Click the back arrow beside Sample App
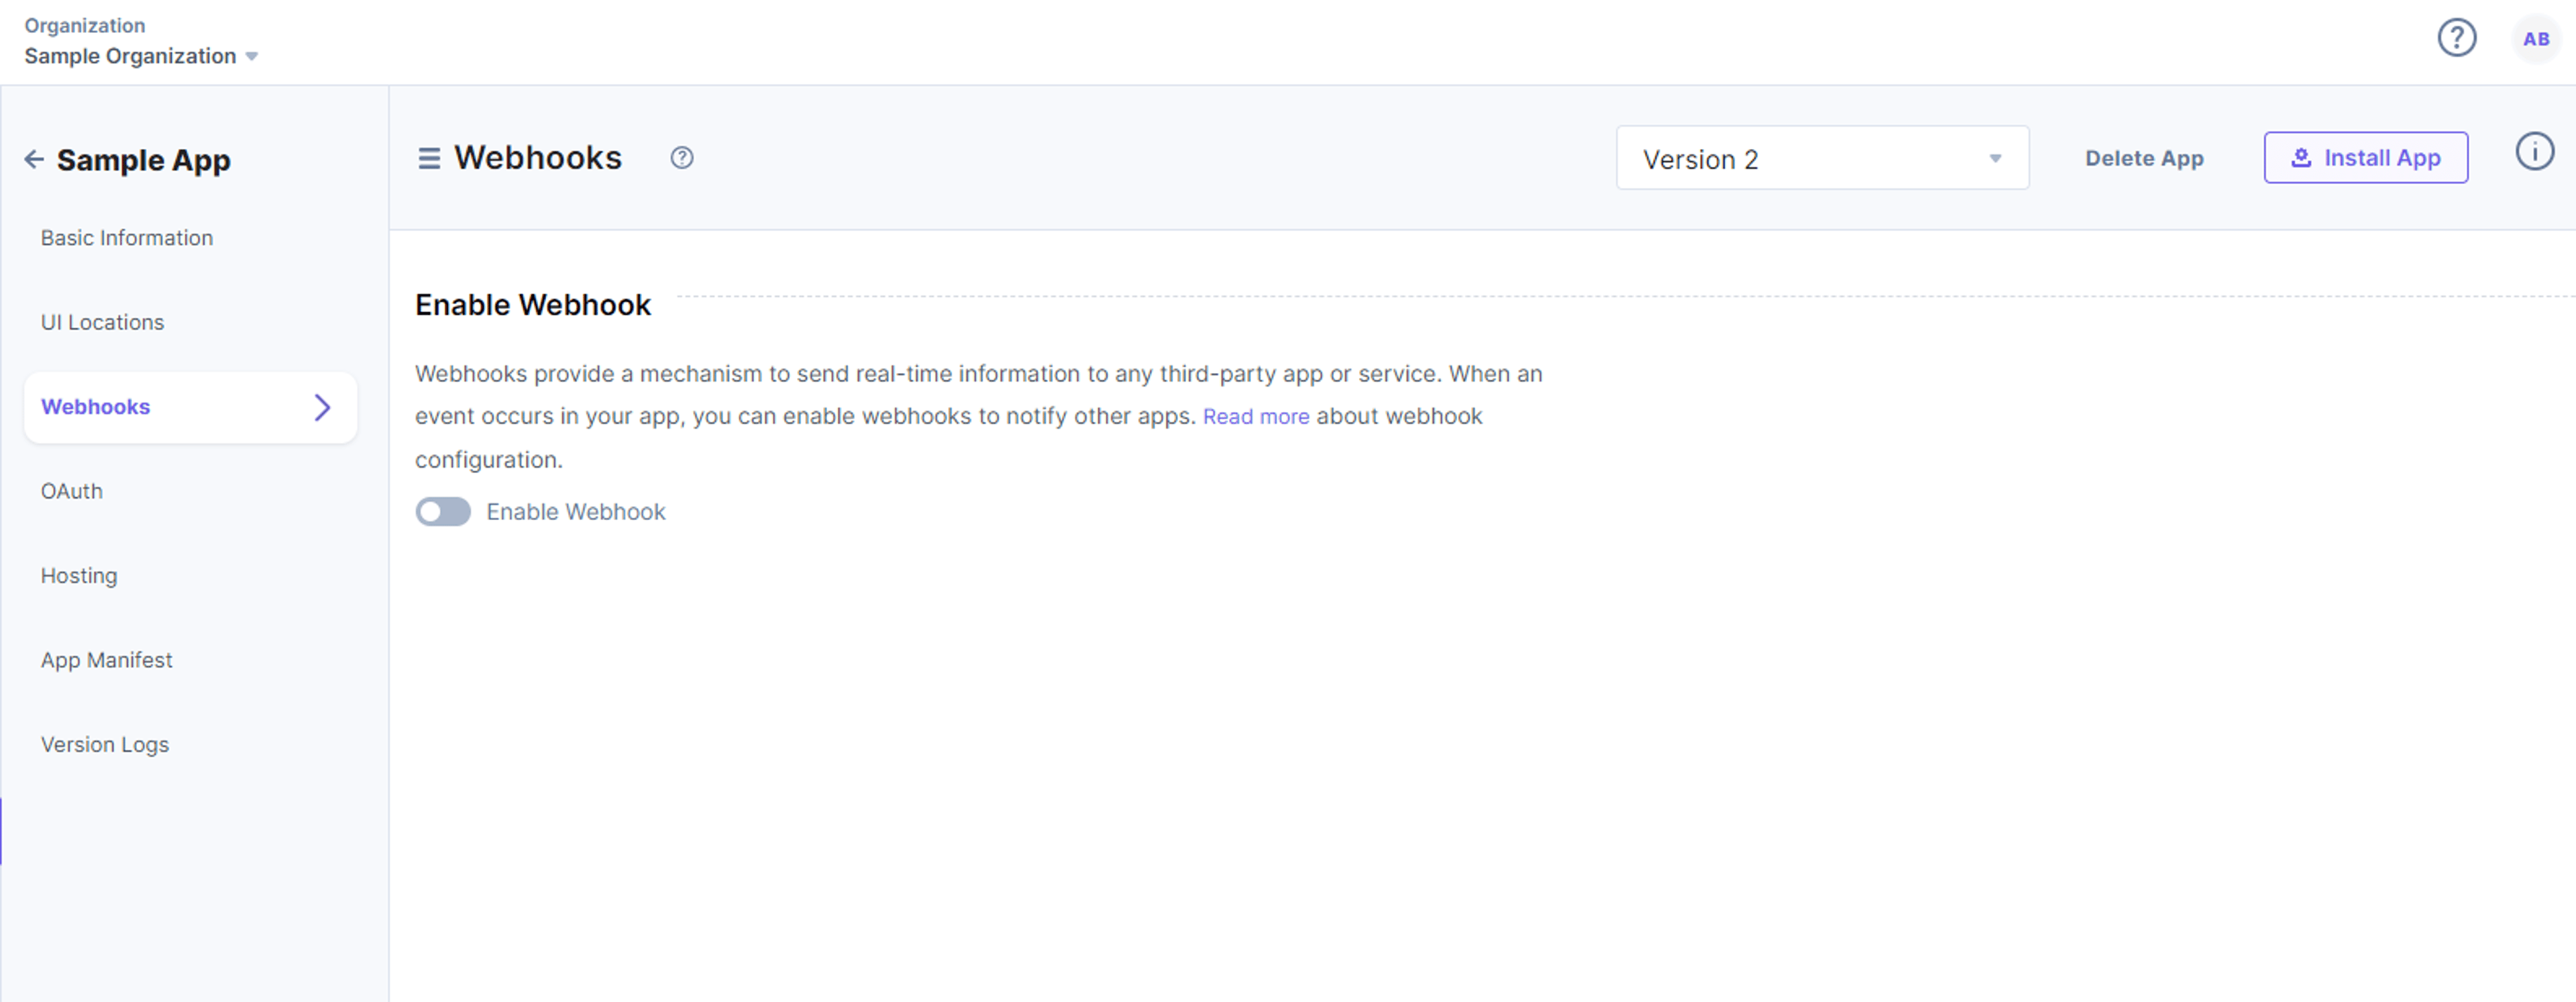 (x=34, y=159)
